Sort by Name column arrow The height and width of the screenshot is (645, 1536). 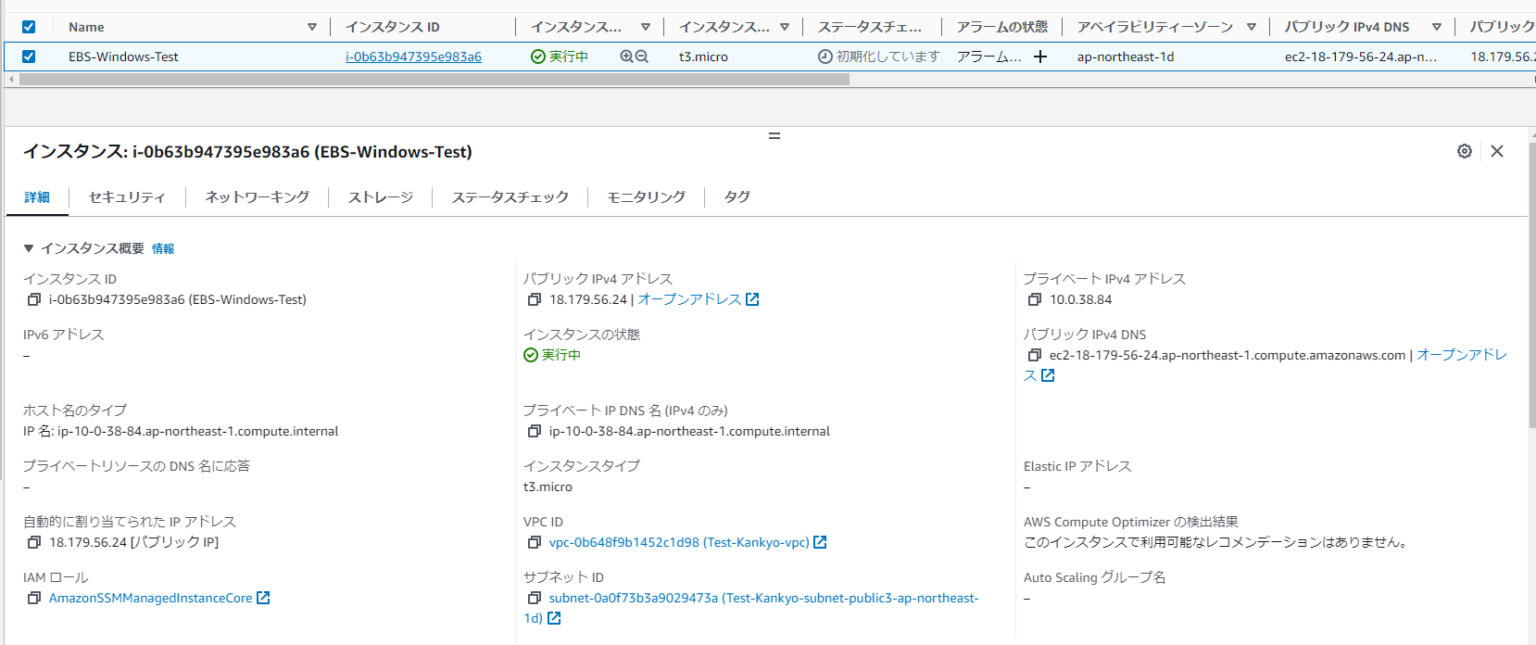tap(312, 27)
